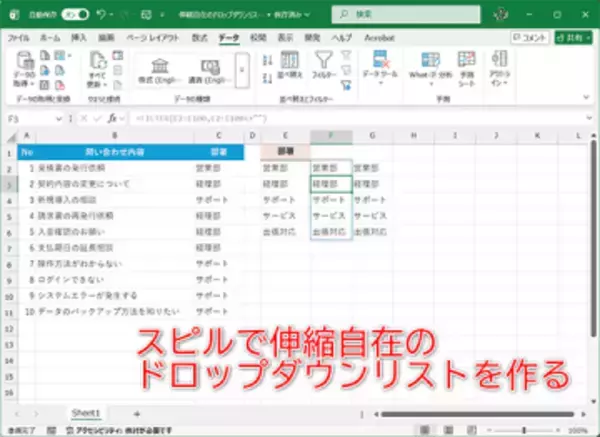
Task: Select active cell F3 '経理部'
Action: click(331, 184)
